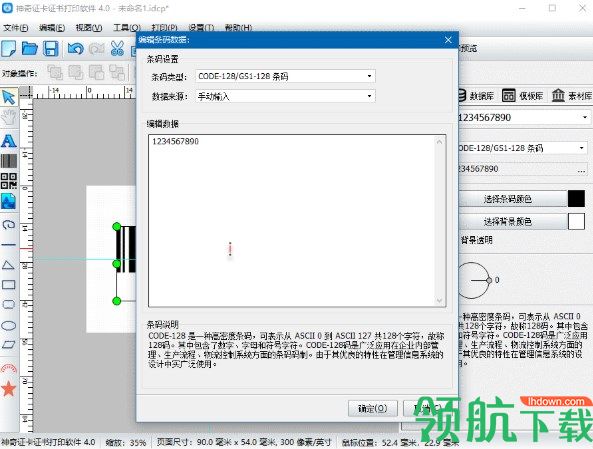Screen dimensions: 593x449
Task: Click the white background color swatch
Action: [x=576, y=221]
